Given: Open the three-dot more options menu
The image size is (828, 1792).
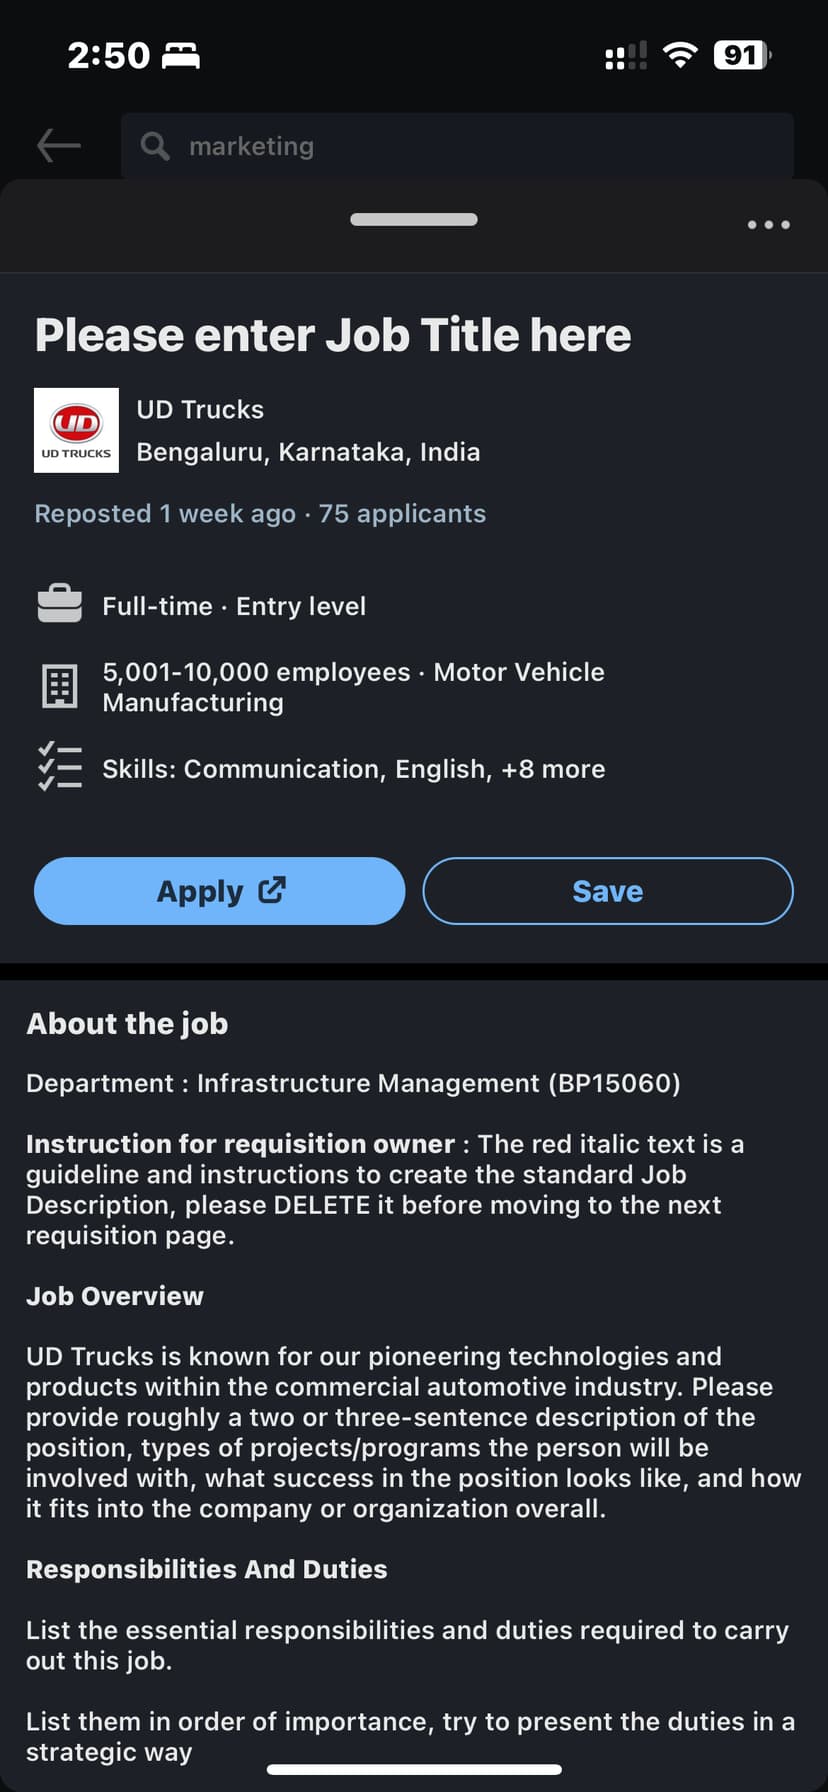Looking at the screenshot, I should (x=768, y=225).
